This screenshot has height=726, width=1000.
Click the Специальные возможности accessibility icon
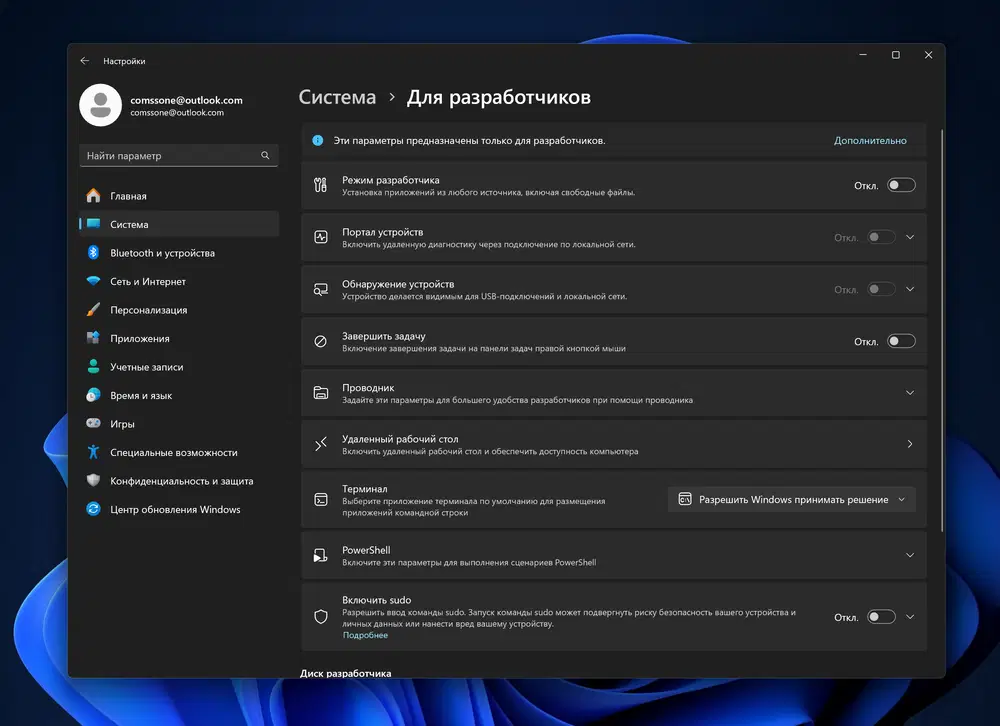(x=93, y=452)
